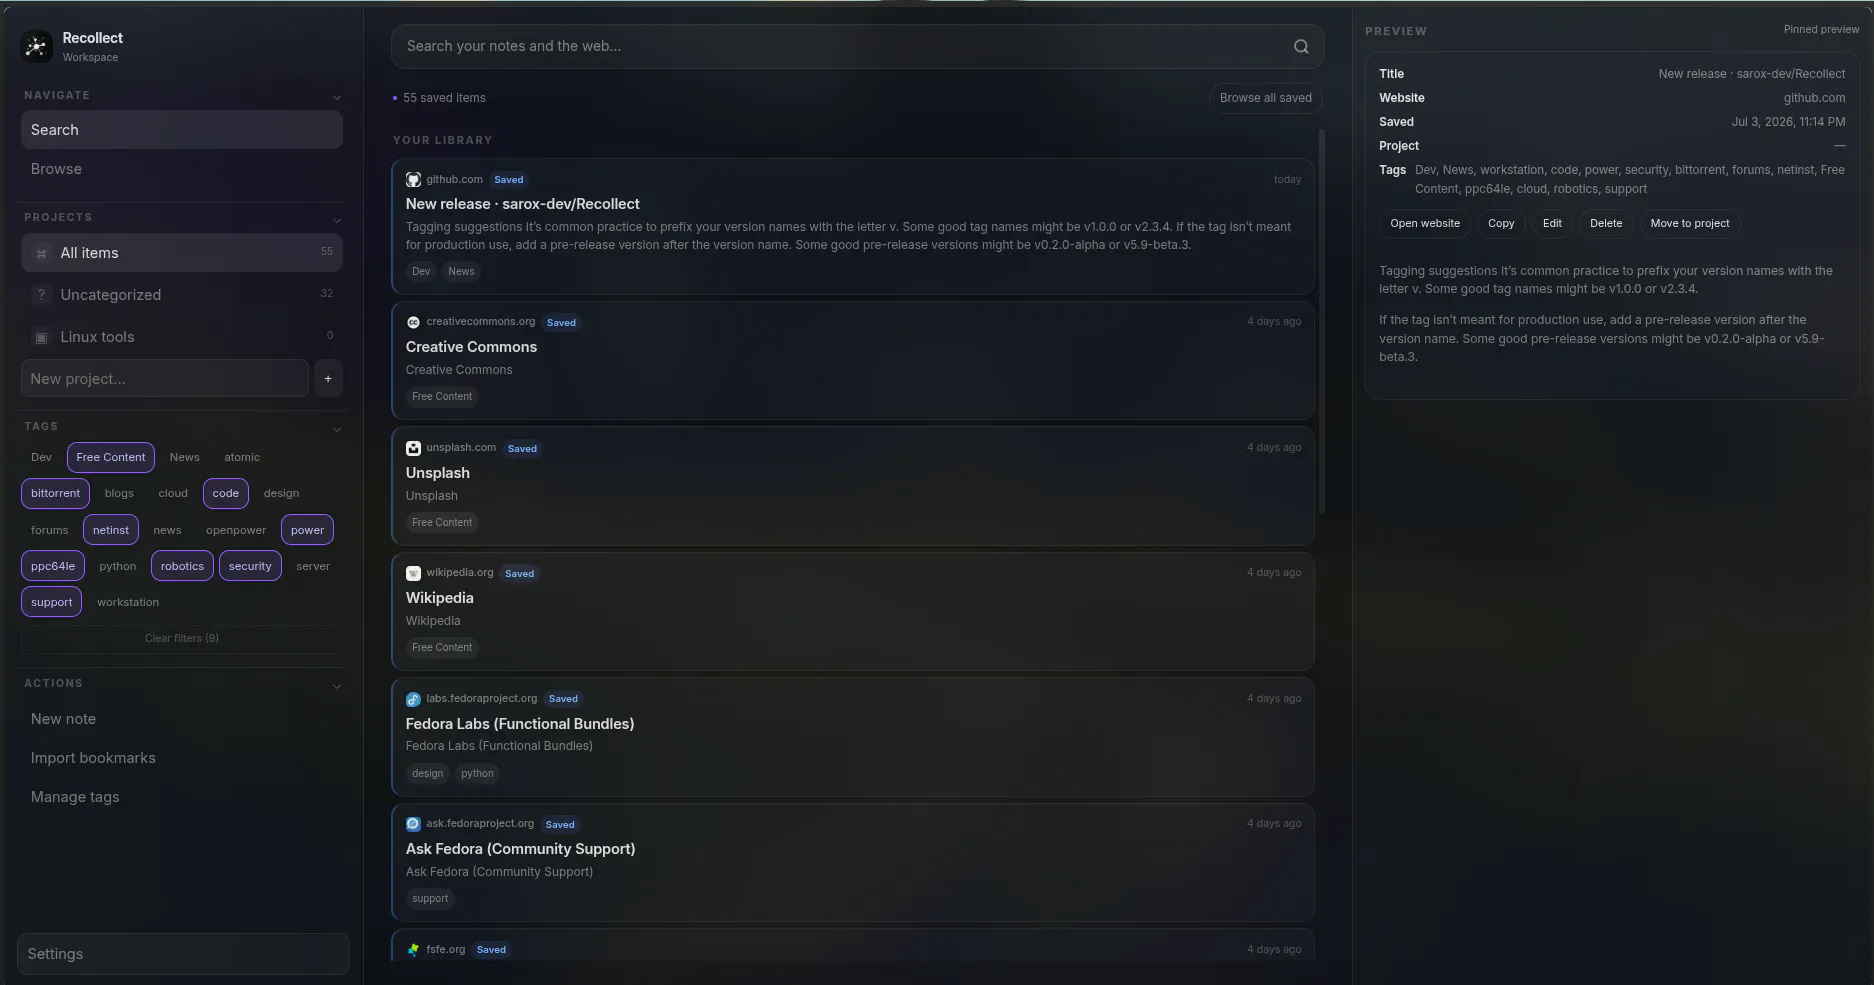The height and width of the screenshot is (985, 1874).
Task: Focus the New project name field
Action: tap(164, 379)
